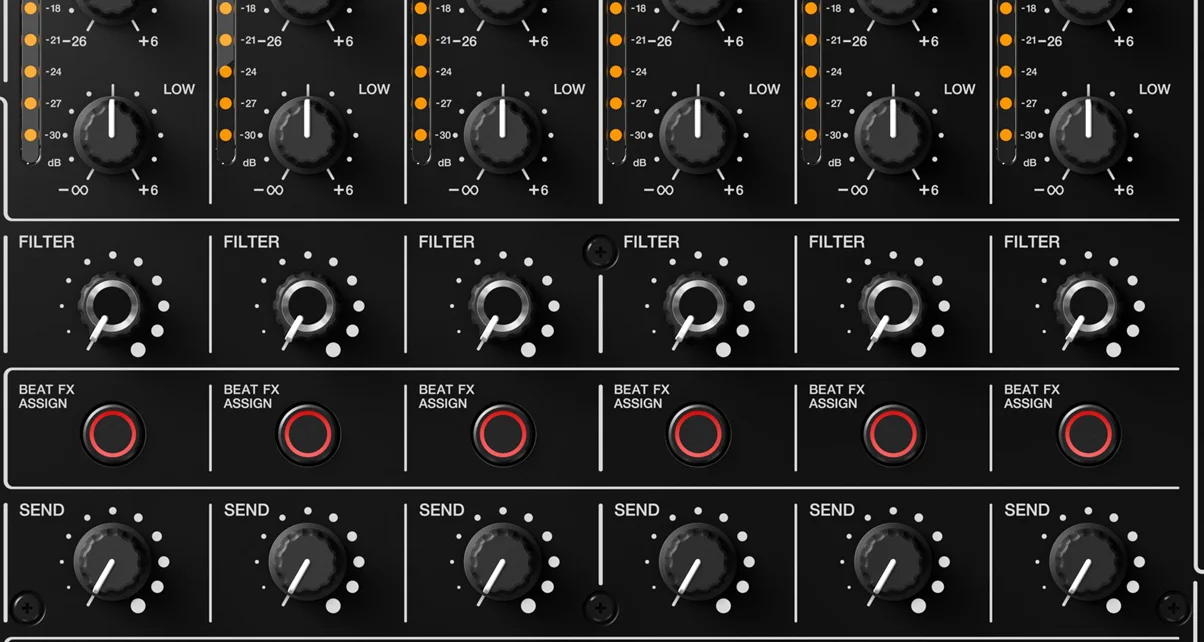Click the SEND knob on channel 4
Screen dimensions: 1204x642
click(697, 562)
